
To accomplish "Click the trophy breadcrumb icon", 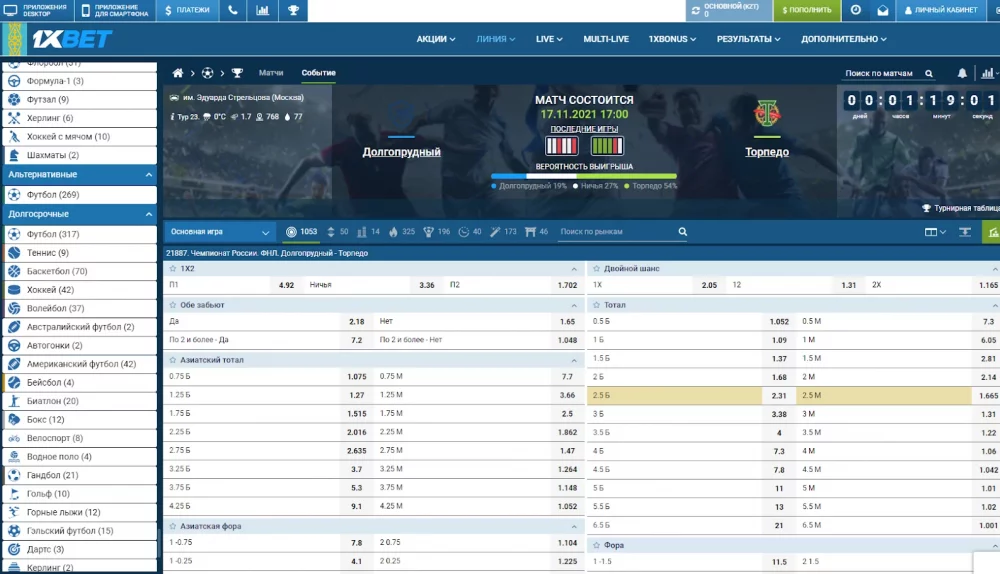I will pyautogui.click(x=237, y=73).
